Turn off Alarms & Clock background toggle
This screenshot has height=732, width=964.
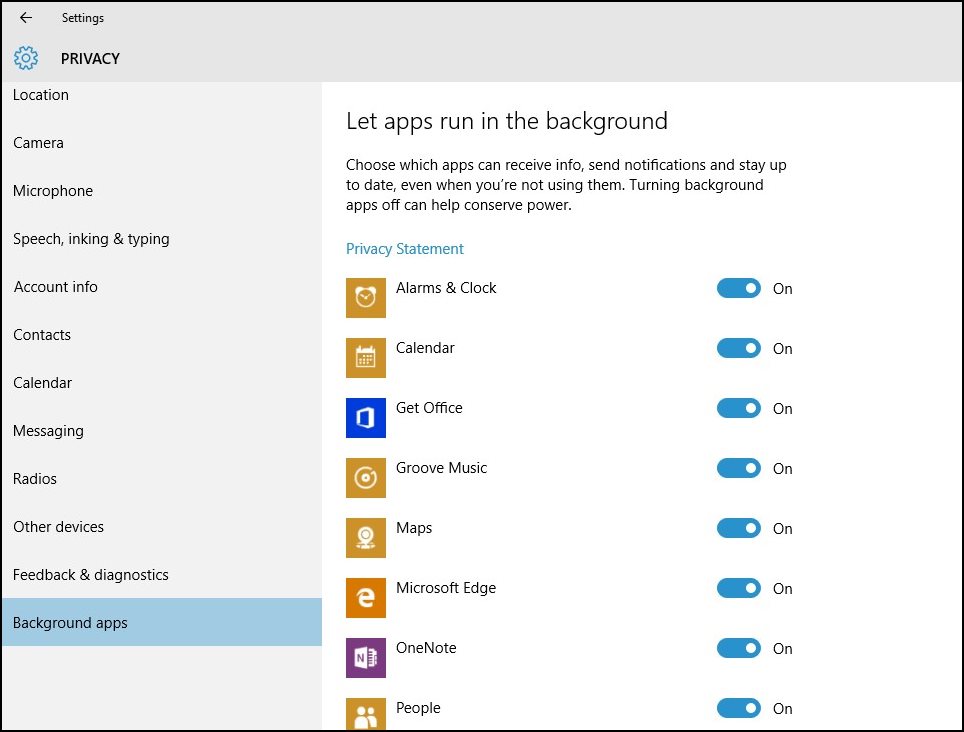738,288
